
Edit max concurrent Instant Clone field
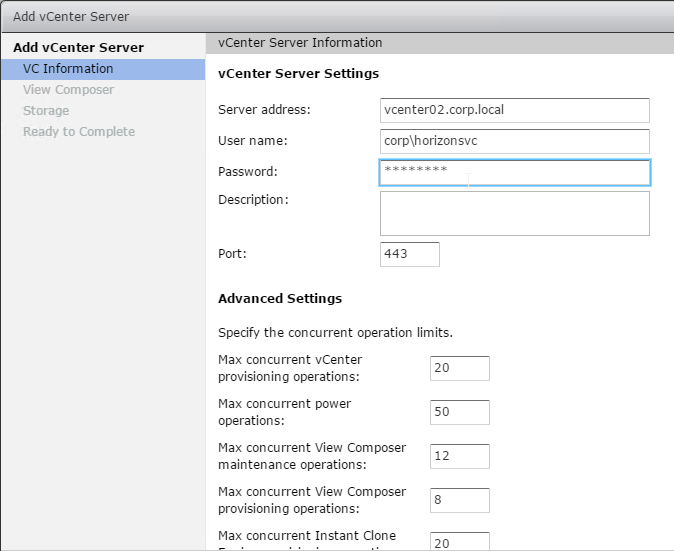tap(460, 542)
